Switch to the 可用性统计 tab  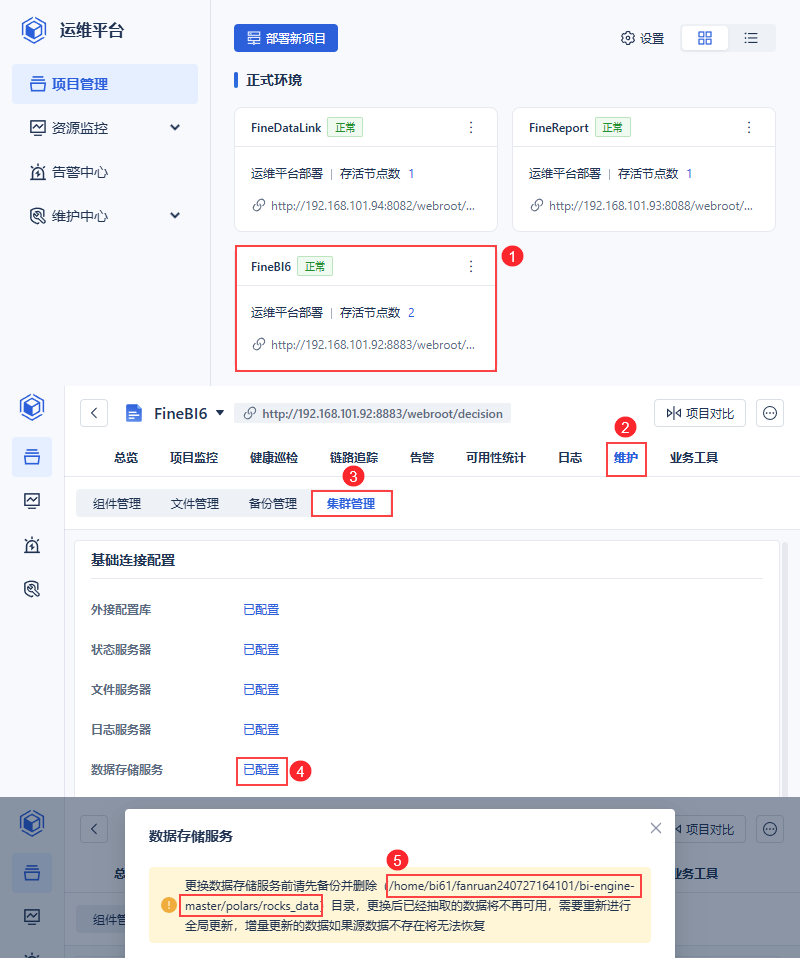tap(496, 458)
